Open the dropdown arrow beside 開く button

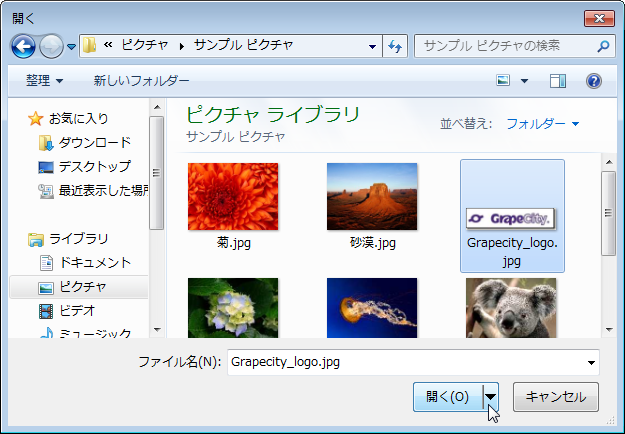point(490,396)
